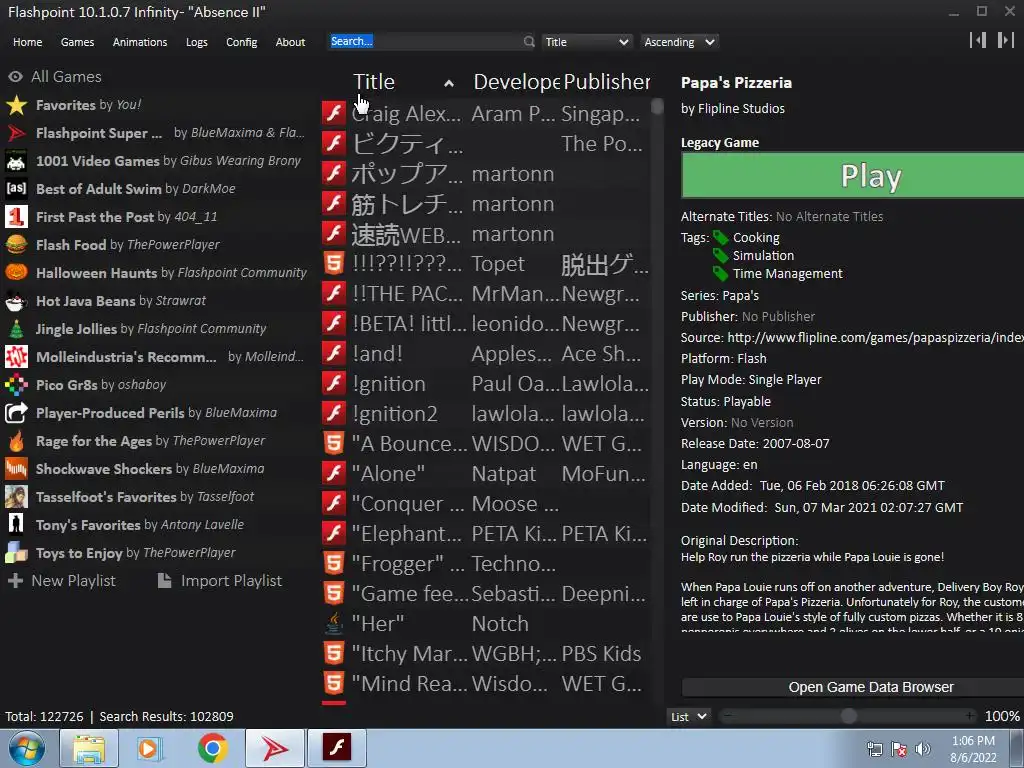Click Open Game Data Browser button
Image resolution: width=1024 pixels, height=768 pixels.
click(x=853, y=687)
